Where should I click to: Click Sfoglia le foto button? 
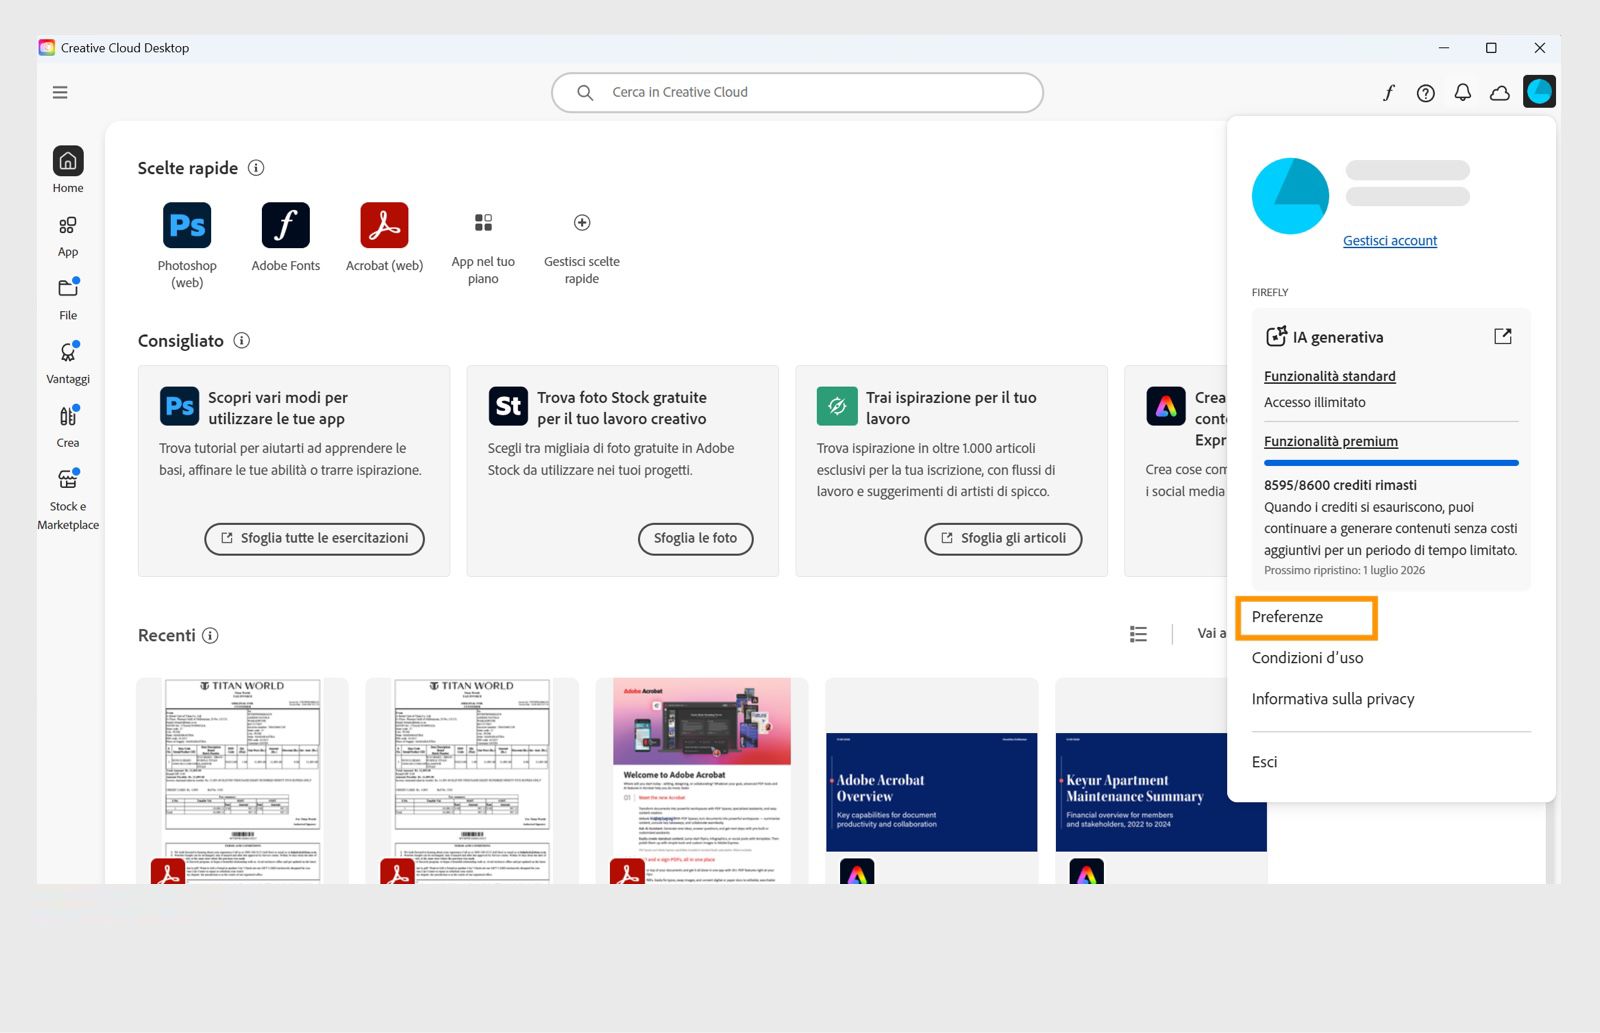696,538
